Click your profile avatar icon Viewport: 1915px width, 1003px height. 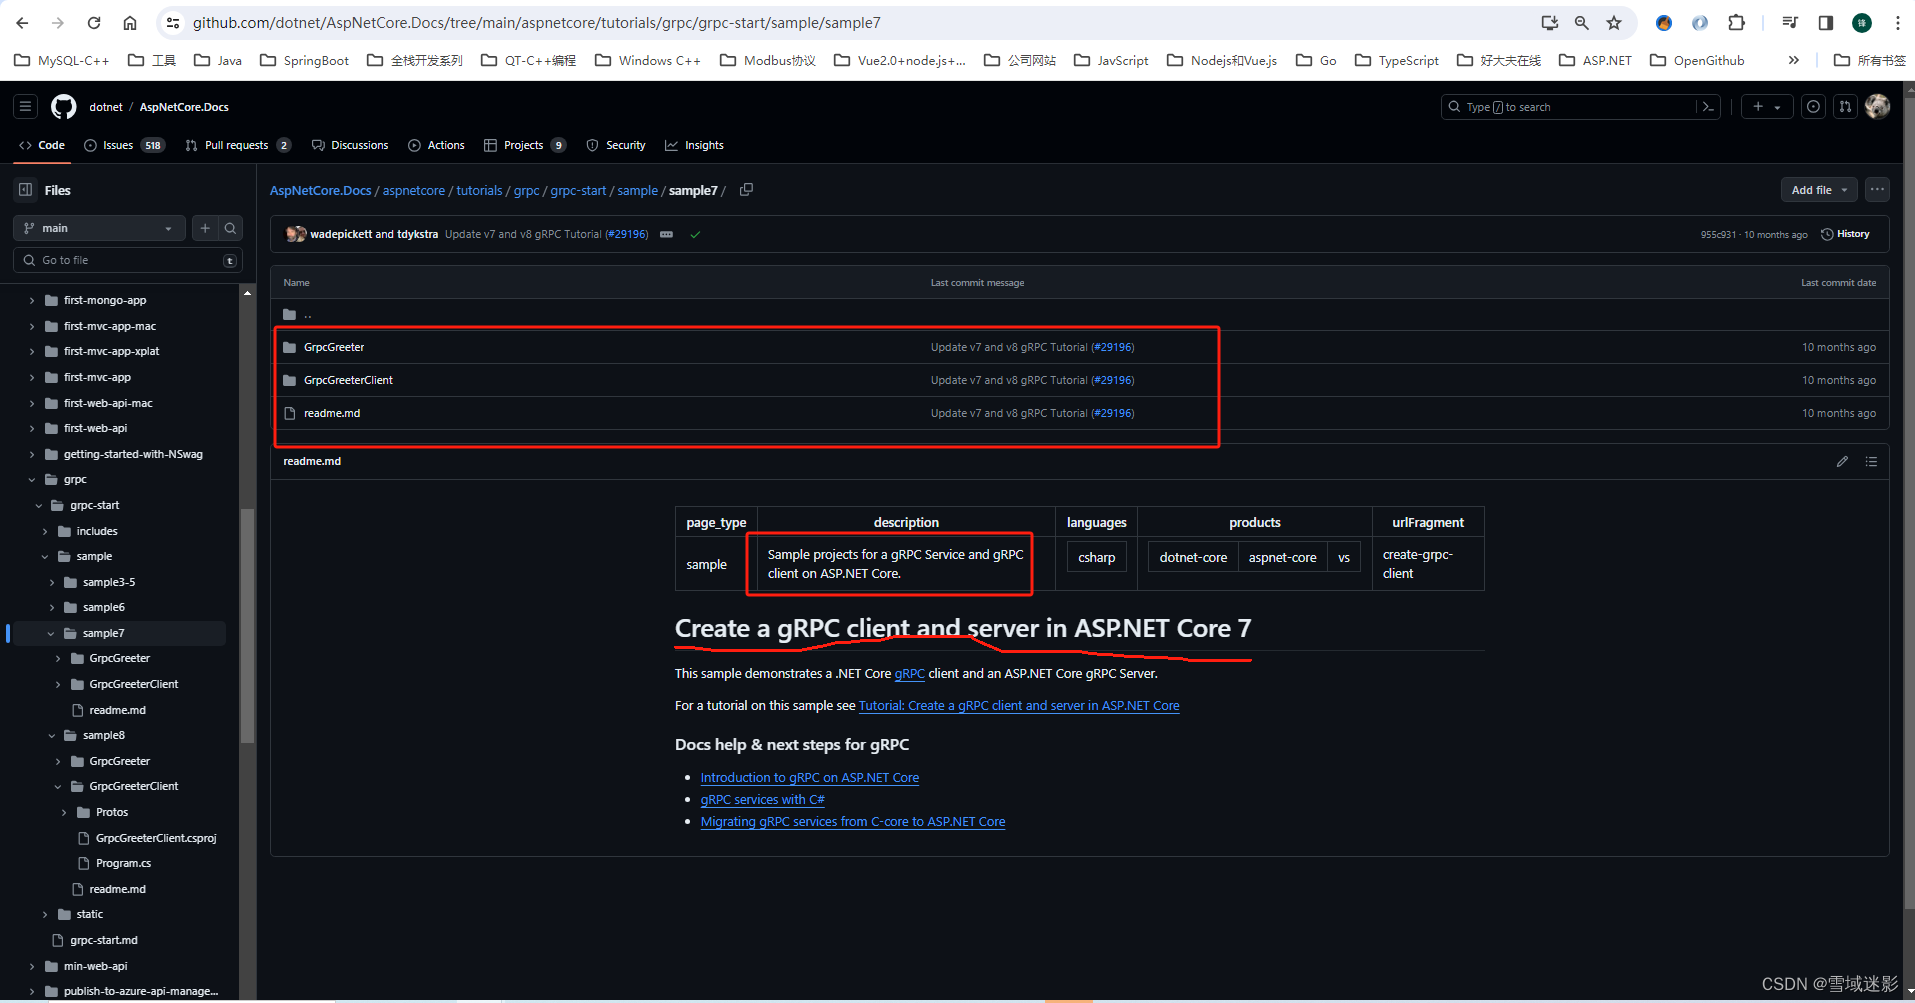point(1877,107)
